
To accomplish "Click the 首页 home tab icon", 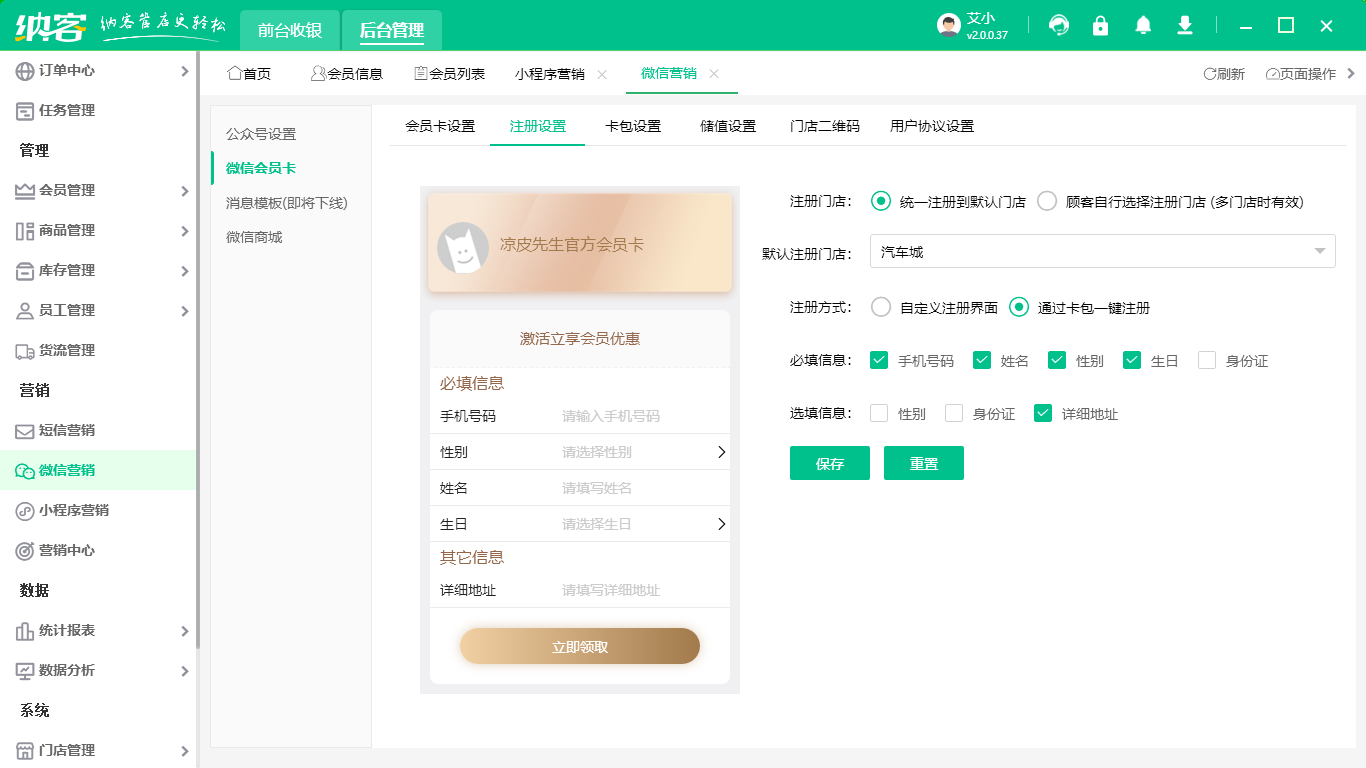I will coord(235,73).
